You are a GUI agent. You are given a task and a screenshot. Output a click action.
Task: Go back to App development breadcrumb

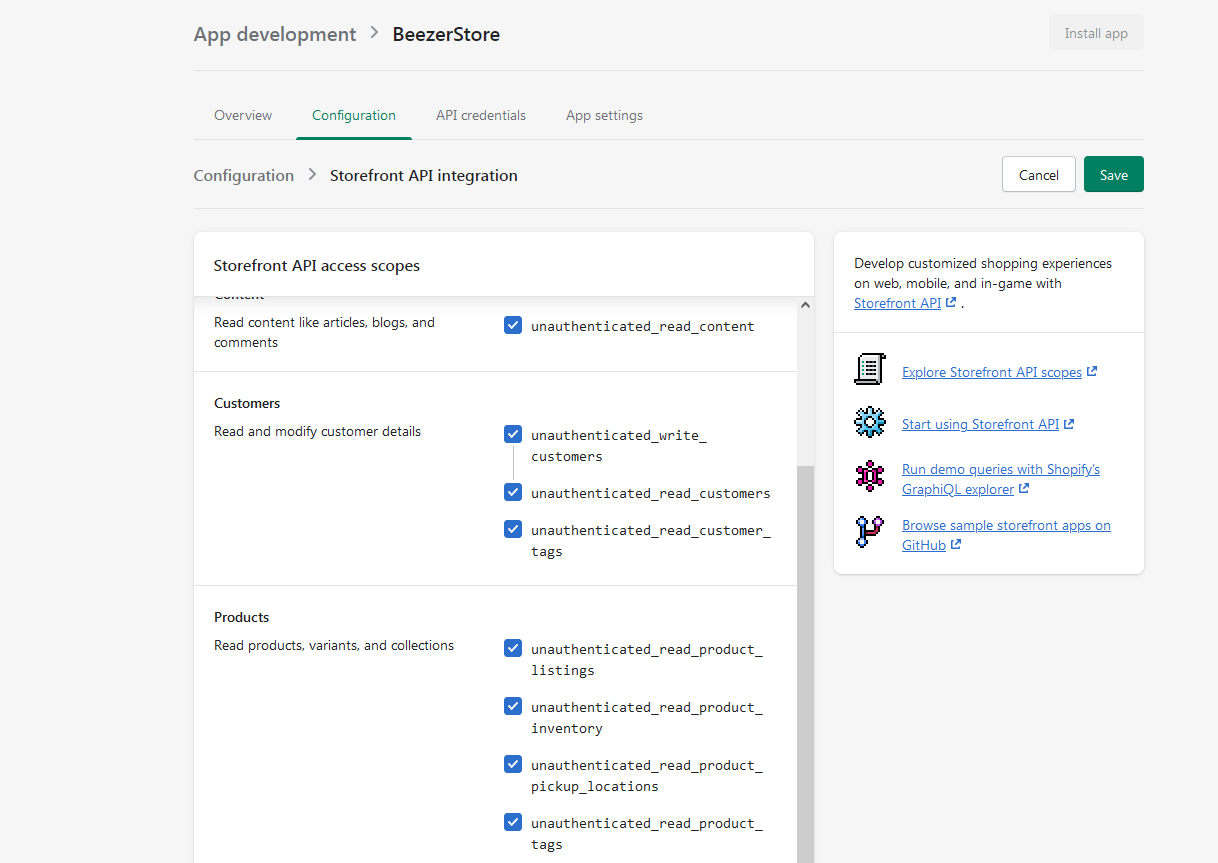tap(275, 34)
